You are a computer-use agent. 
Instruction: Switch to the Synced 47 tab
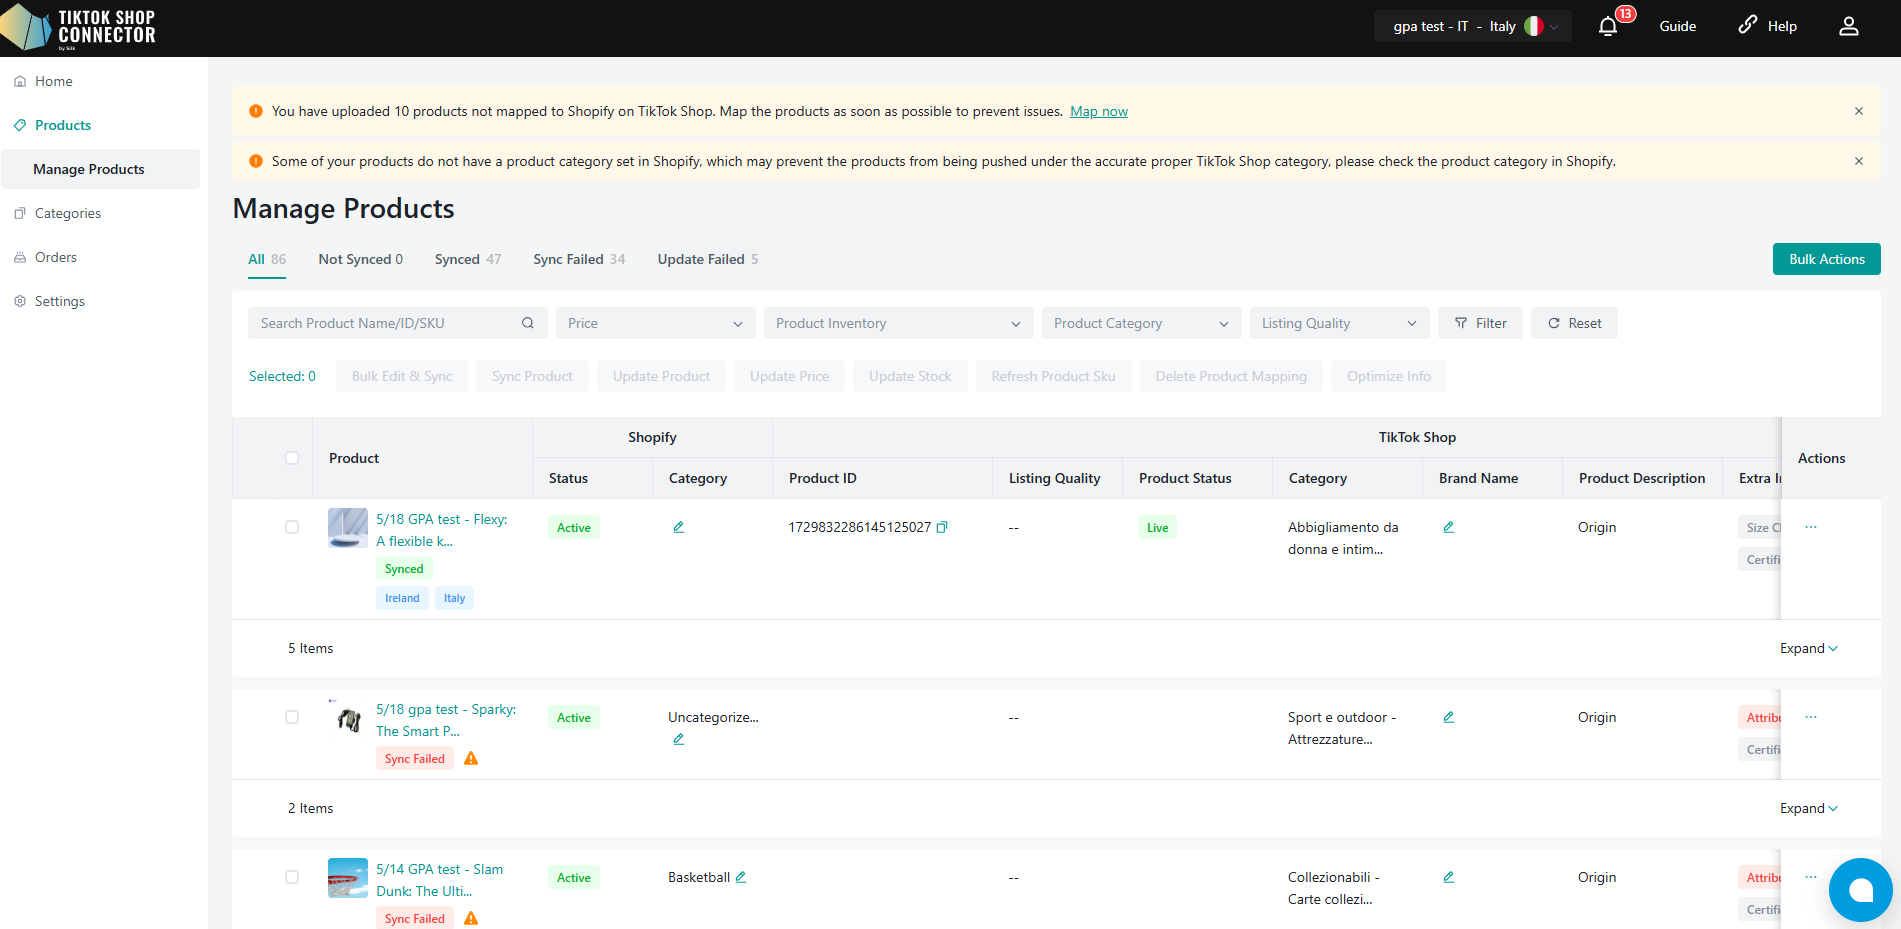468,259
